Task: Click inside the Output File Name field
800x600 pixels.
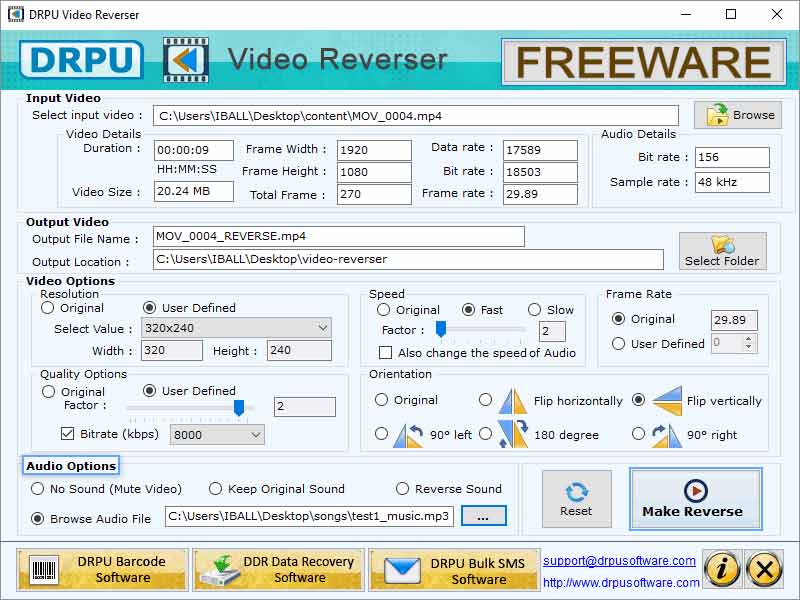Action: [337, 237]
